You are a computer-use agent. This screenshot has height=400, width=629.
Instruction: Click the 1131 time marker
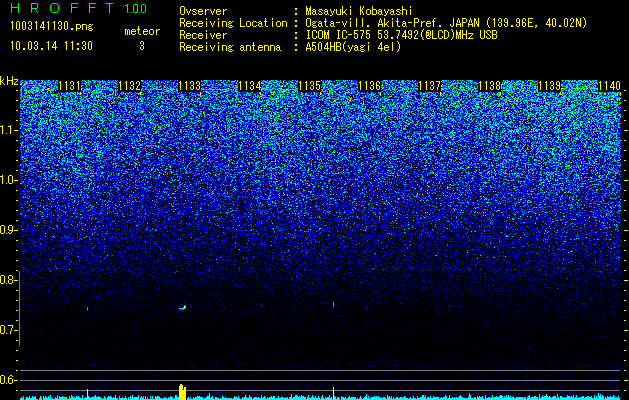69,86
